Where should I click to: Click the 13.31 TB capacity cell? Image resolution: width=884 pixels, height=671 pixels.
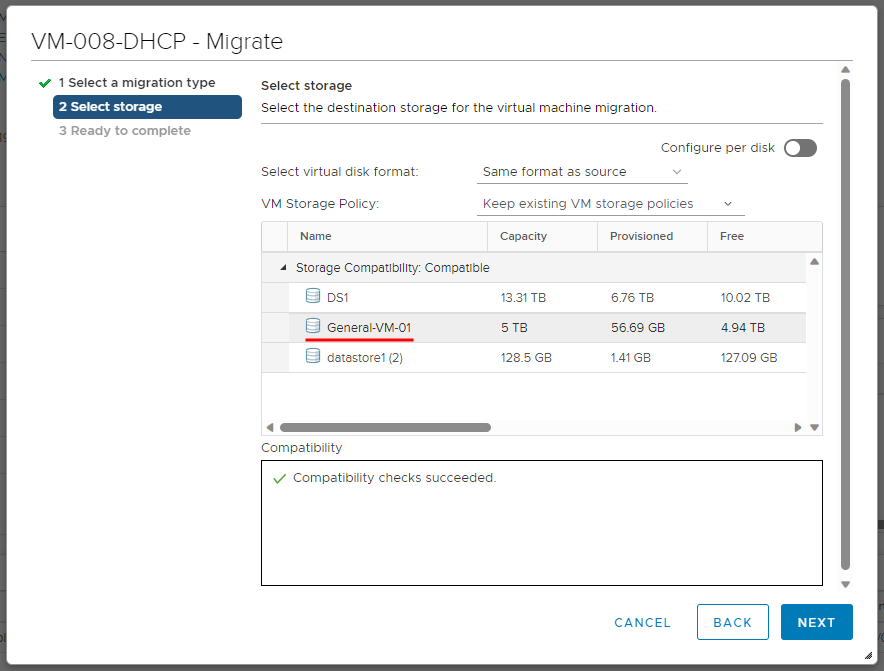point(523,297)
